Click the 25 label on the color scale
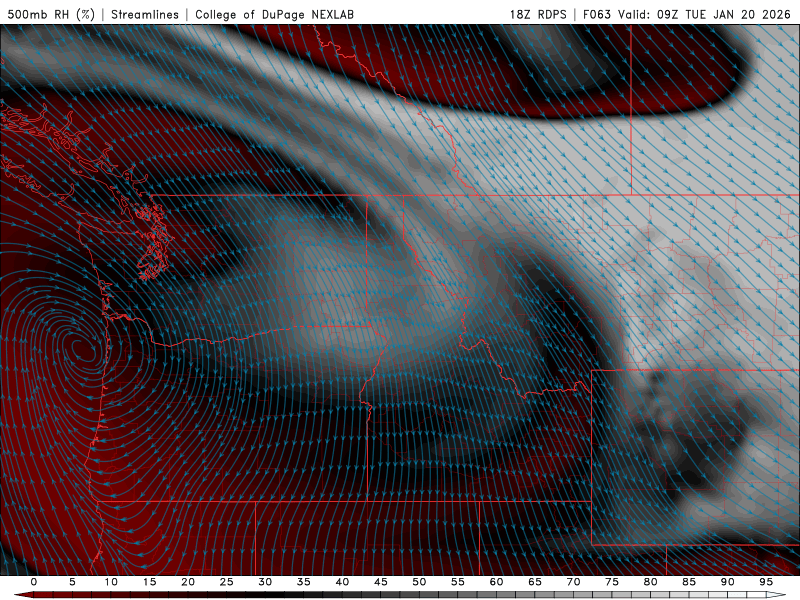 [x=227, y=582]
